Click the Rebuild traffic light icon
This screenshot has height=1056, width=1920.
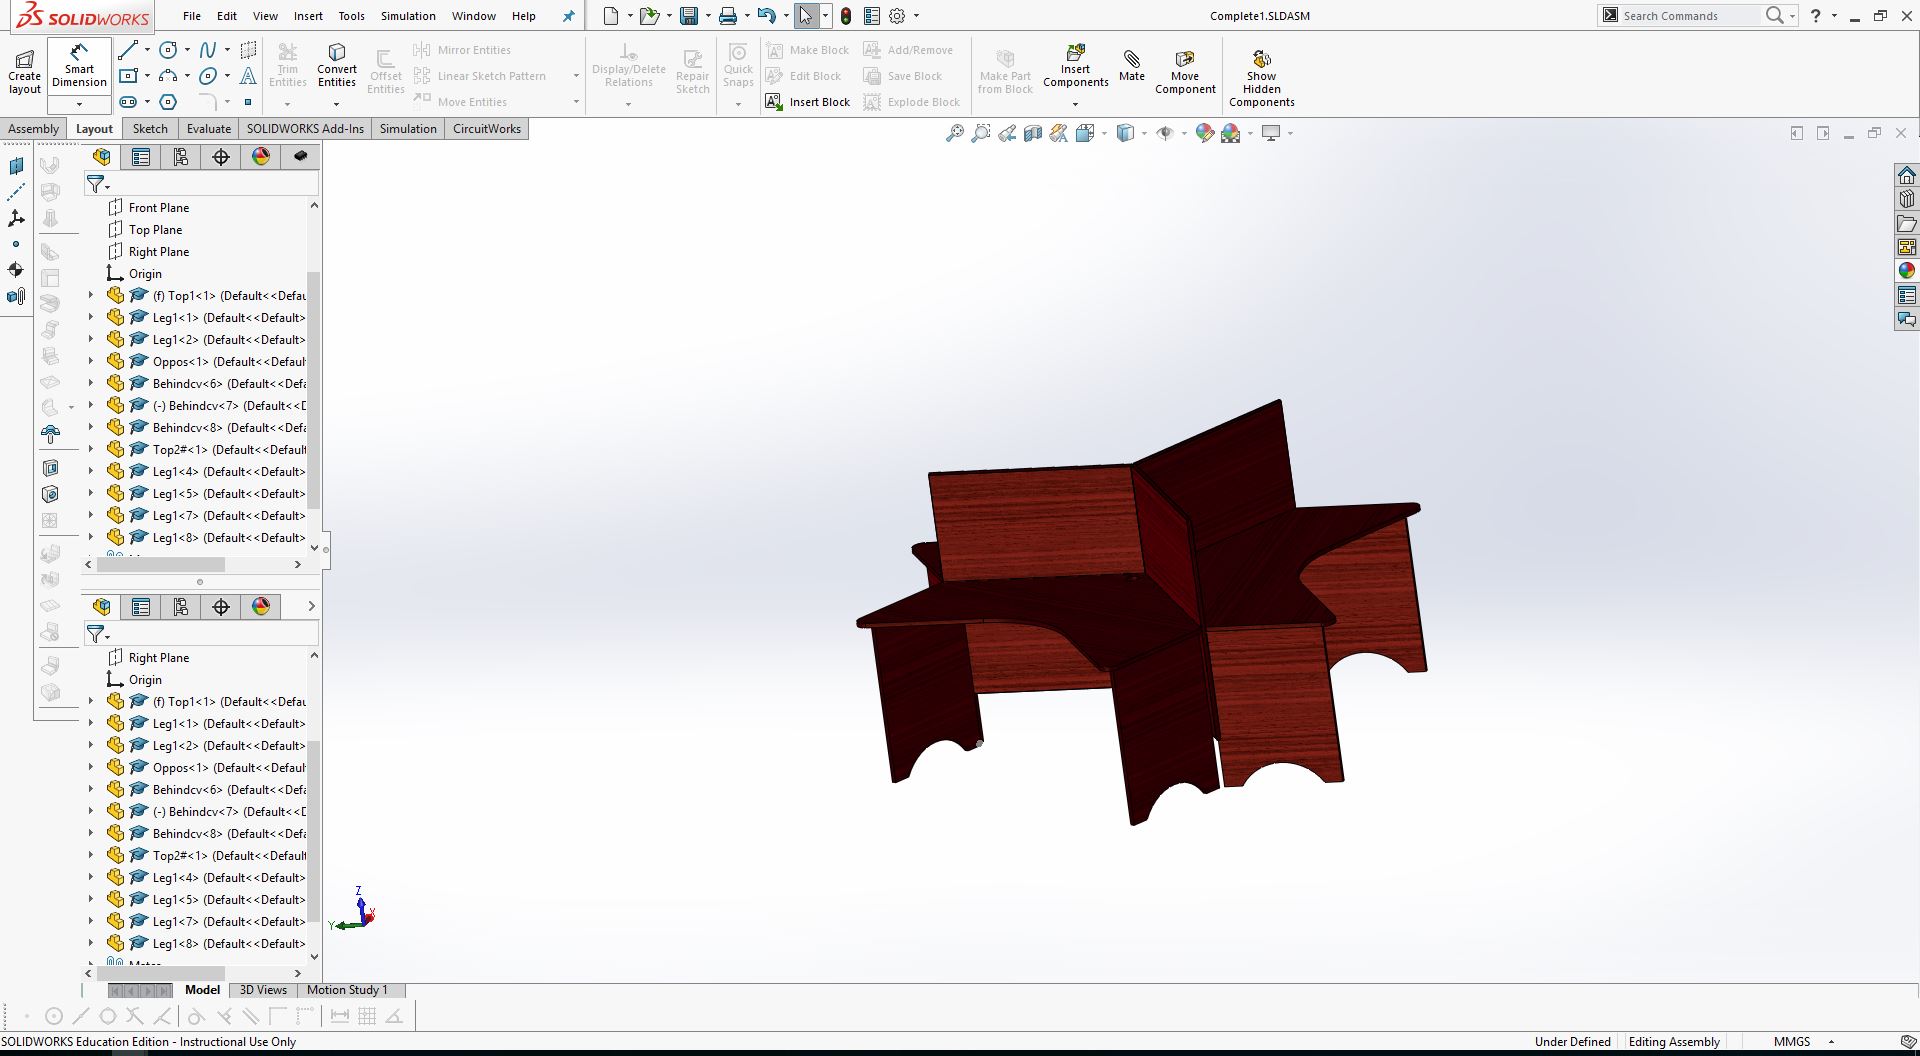[846, 16]
